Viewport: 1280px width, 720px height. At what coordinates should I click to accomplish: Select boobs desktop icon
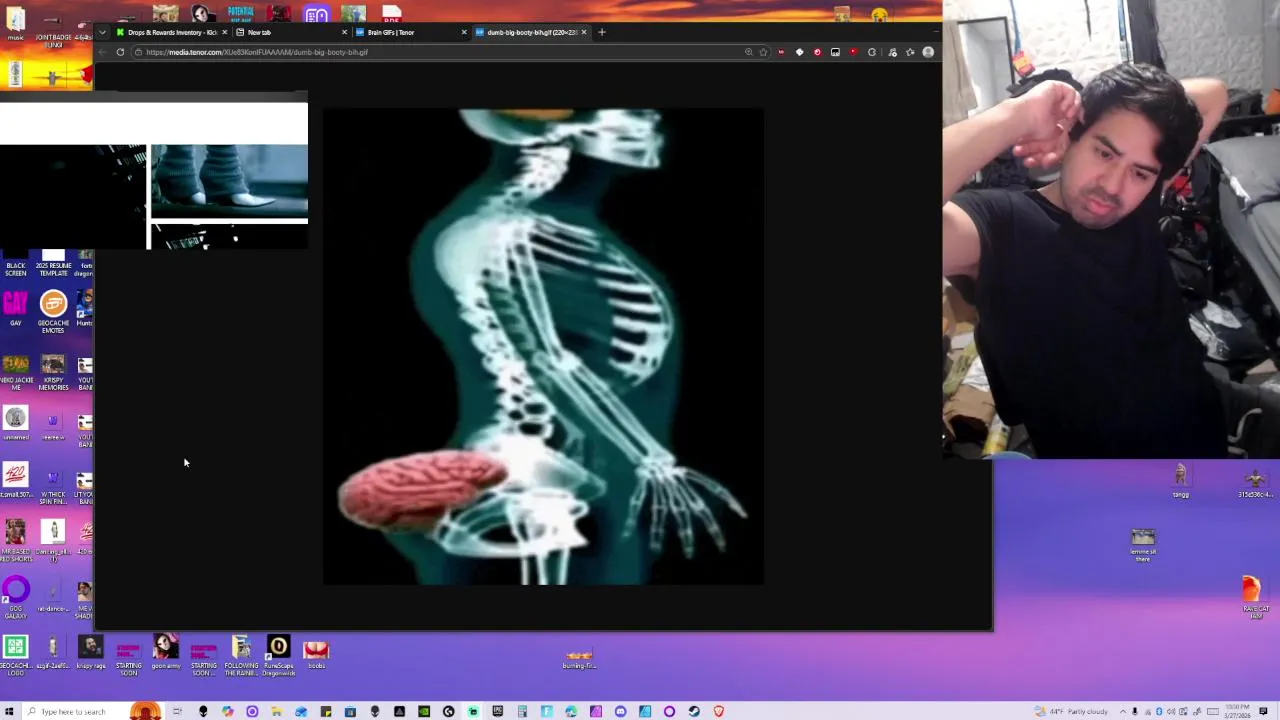coord(316,655)
